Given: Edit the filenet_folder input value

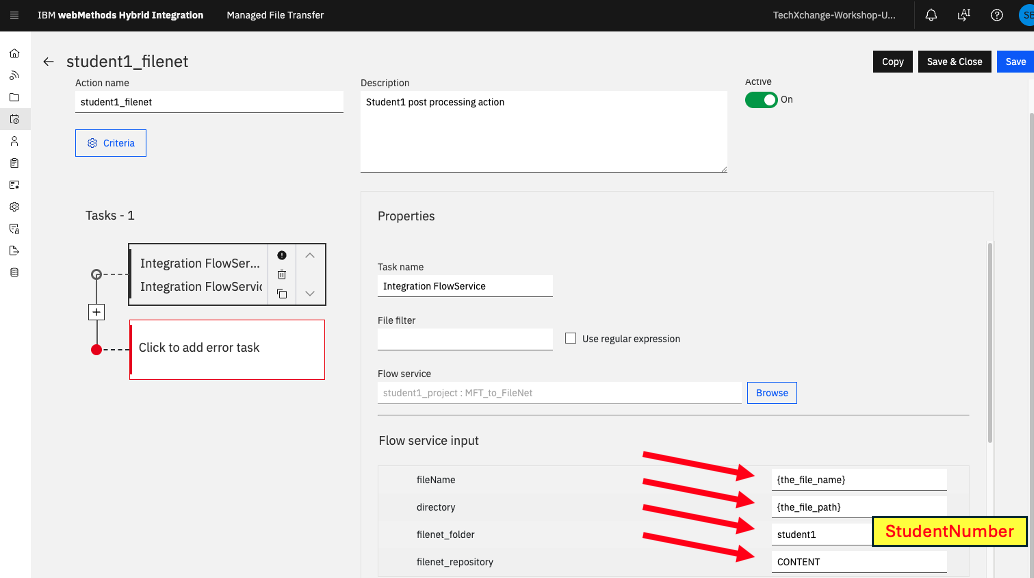Looking at the screenshot, I should pyautogui.click(x=822, y=535).
